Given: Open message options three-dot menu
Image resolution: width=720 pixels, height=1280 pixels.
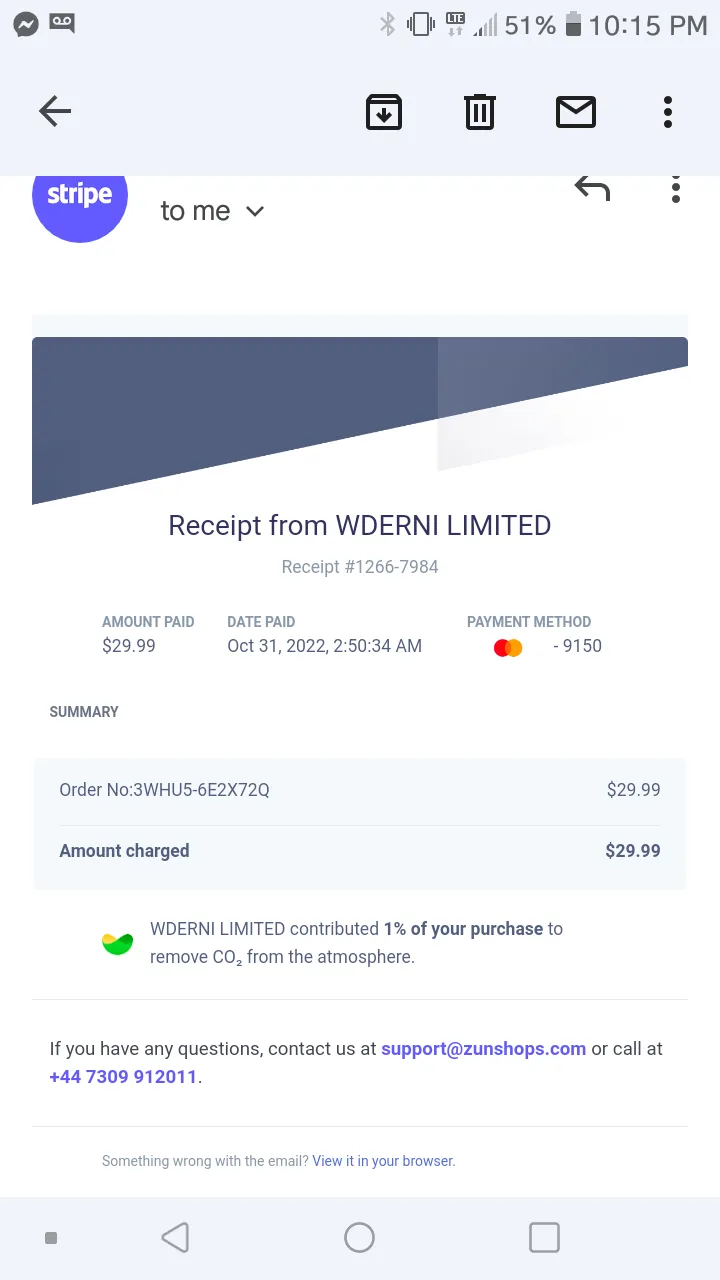Looking at the screenshot, I should coord(676,189).
